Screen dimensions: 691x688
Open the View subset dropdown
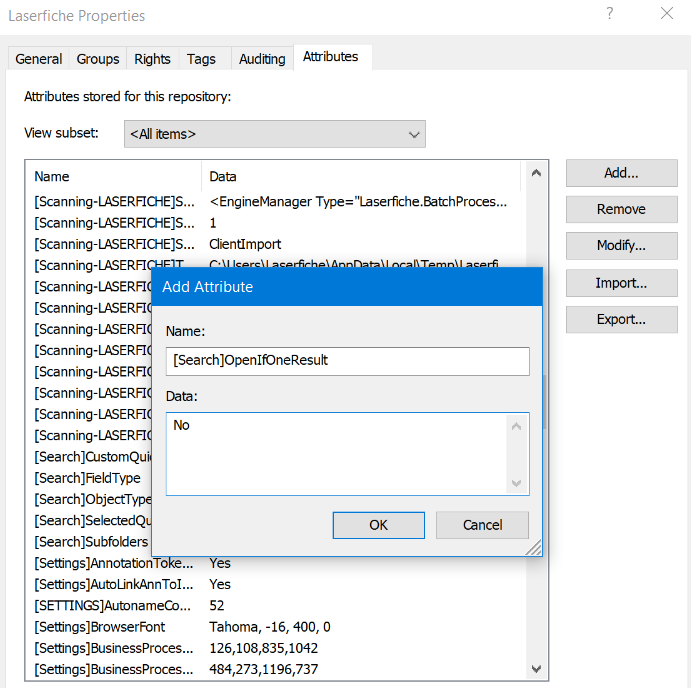pos(275,134)
